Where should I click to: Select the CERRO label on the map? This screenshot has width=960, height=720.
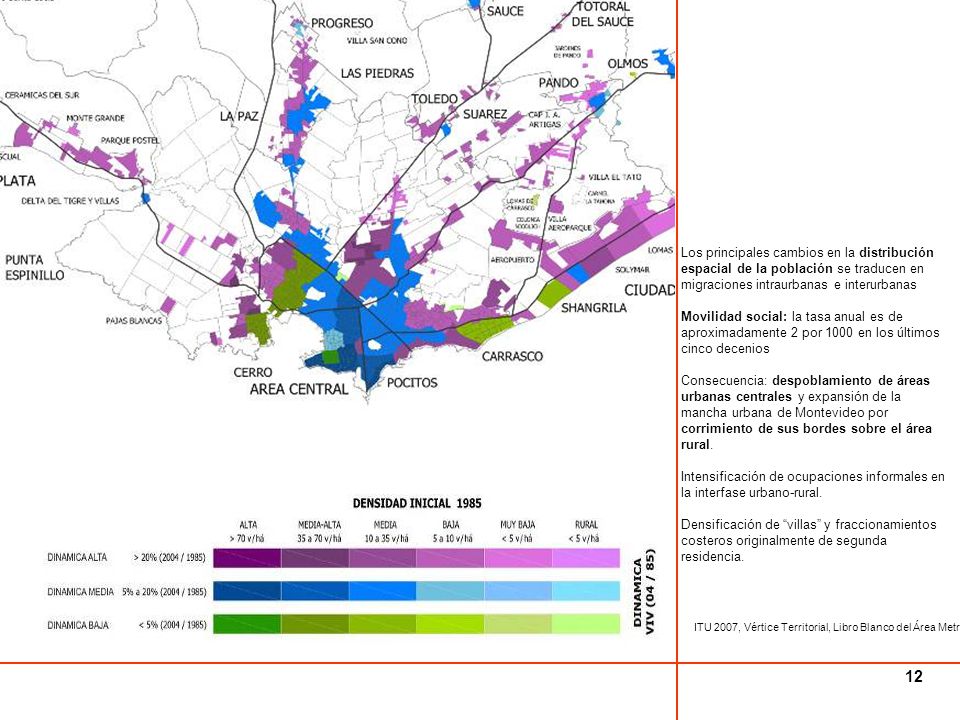[x=253, y=372]
